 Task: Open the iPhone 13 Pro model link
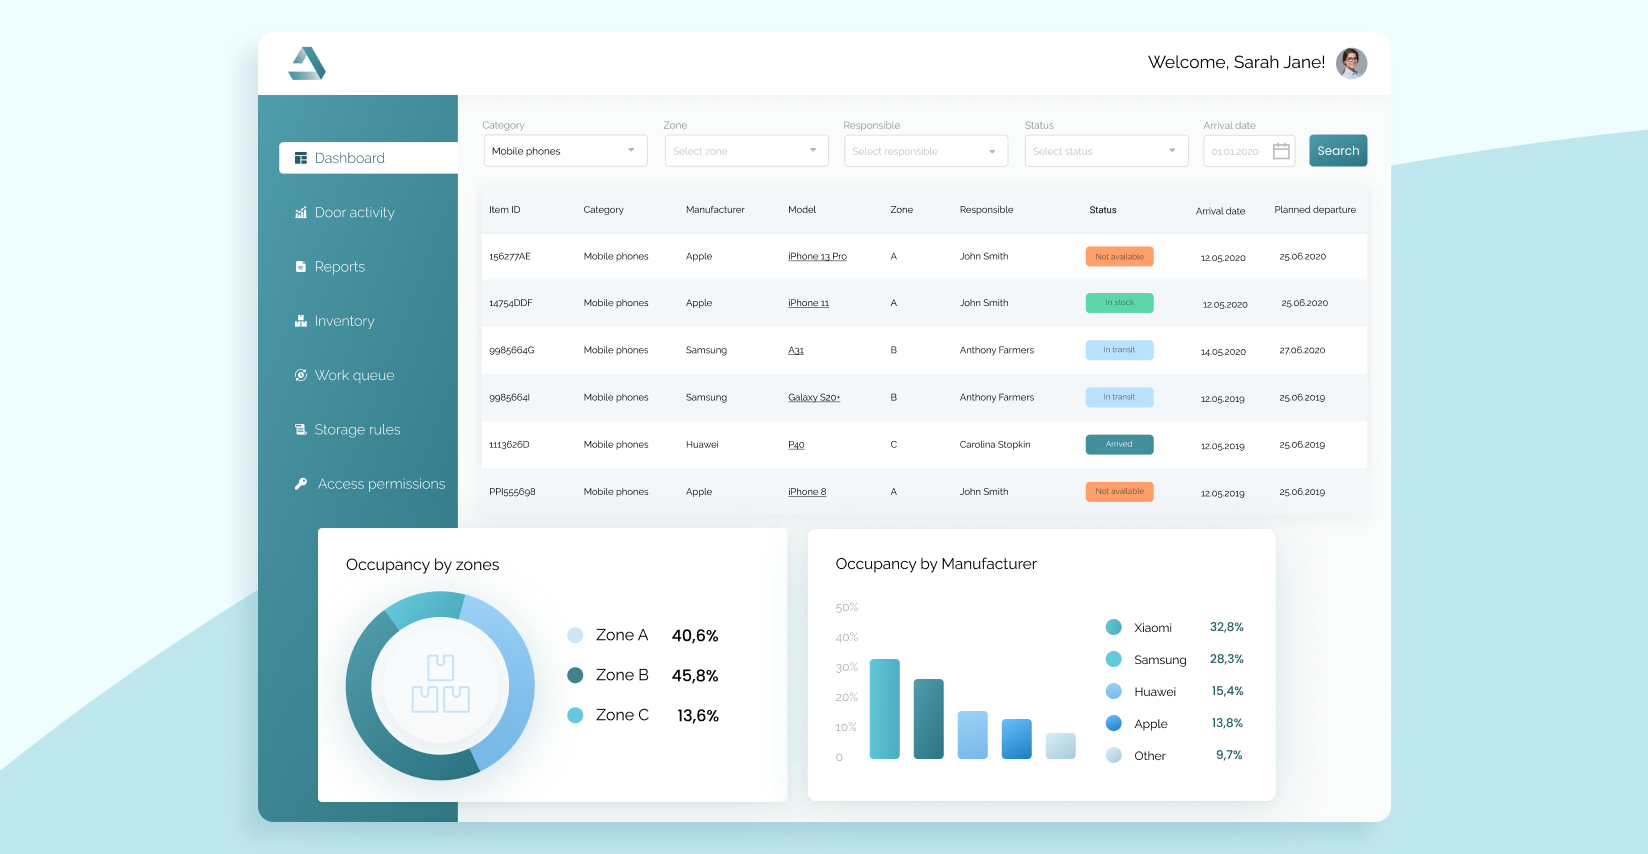click(817, 257)
